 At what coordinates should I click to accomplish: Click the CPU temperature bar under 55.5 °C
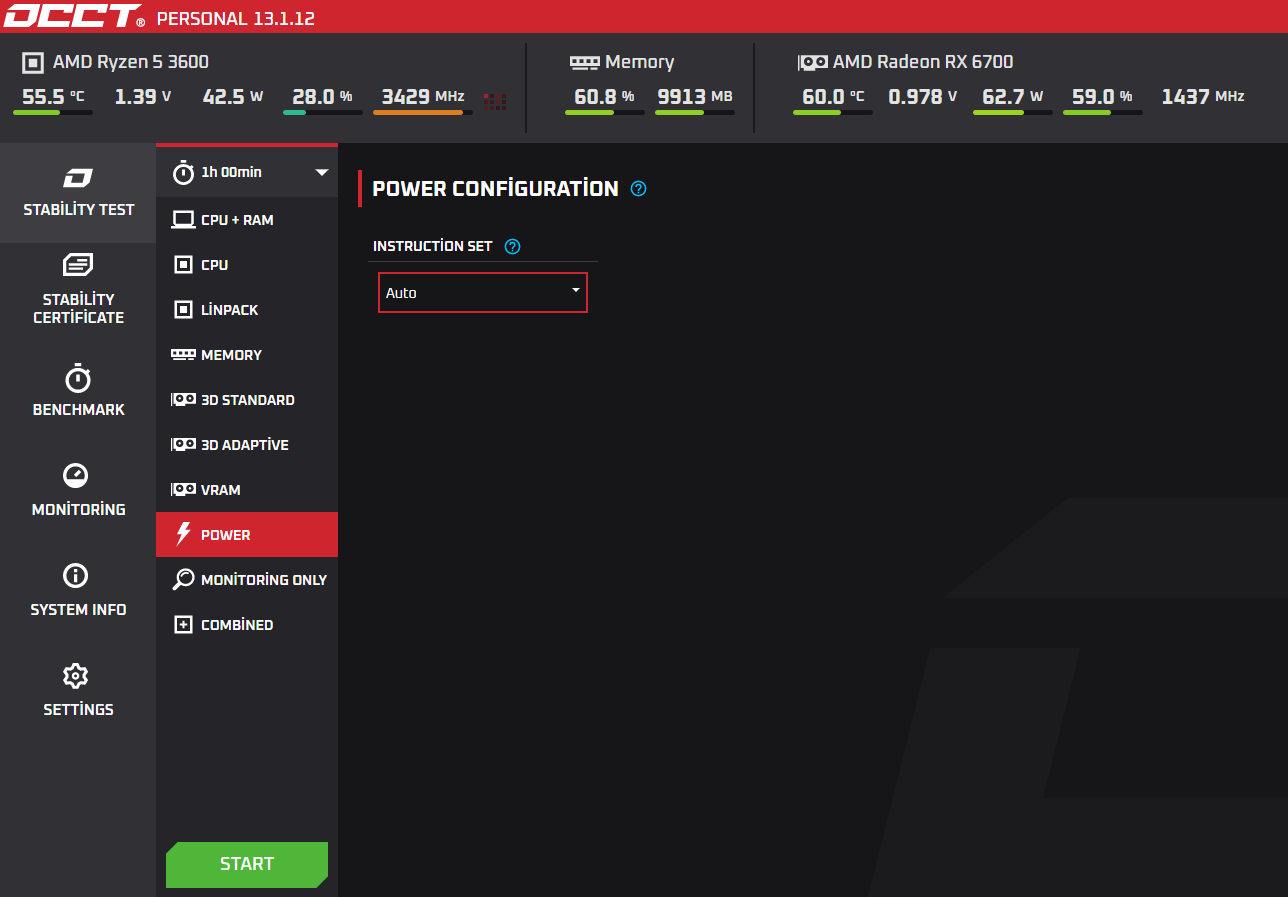[53, 113]
